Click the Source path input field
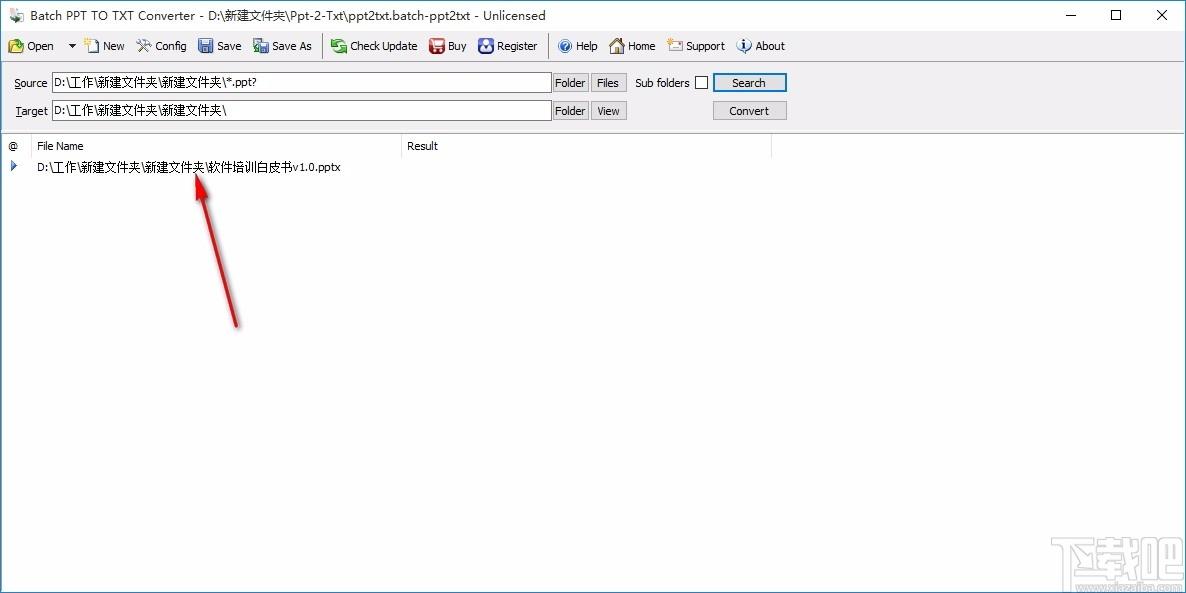The height and width of the screenshot is (593, 1186). pyautogui.click(x=302, y=82)
